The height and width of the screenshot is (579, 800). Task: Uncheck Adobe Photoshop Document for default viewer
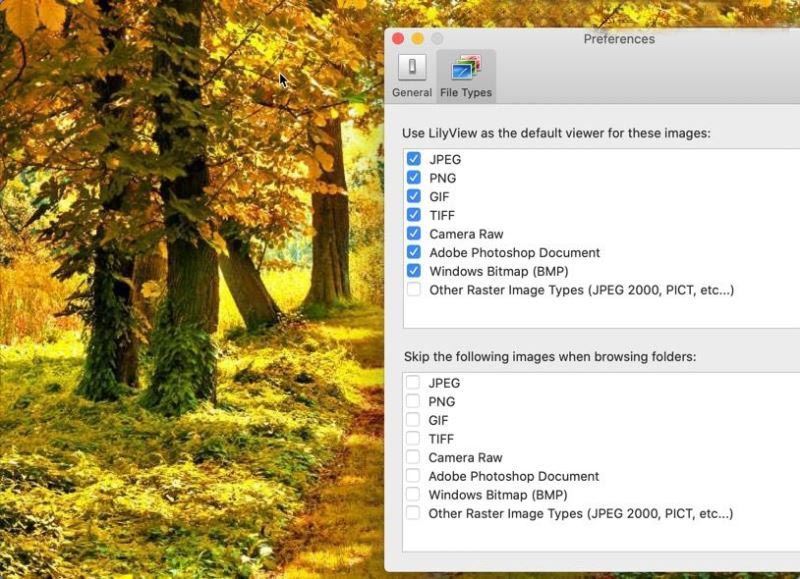(x=414, y=252)
